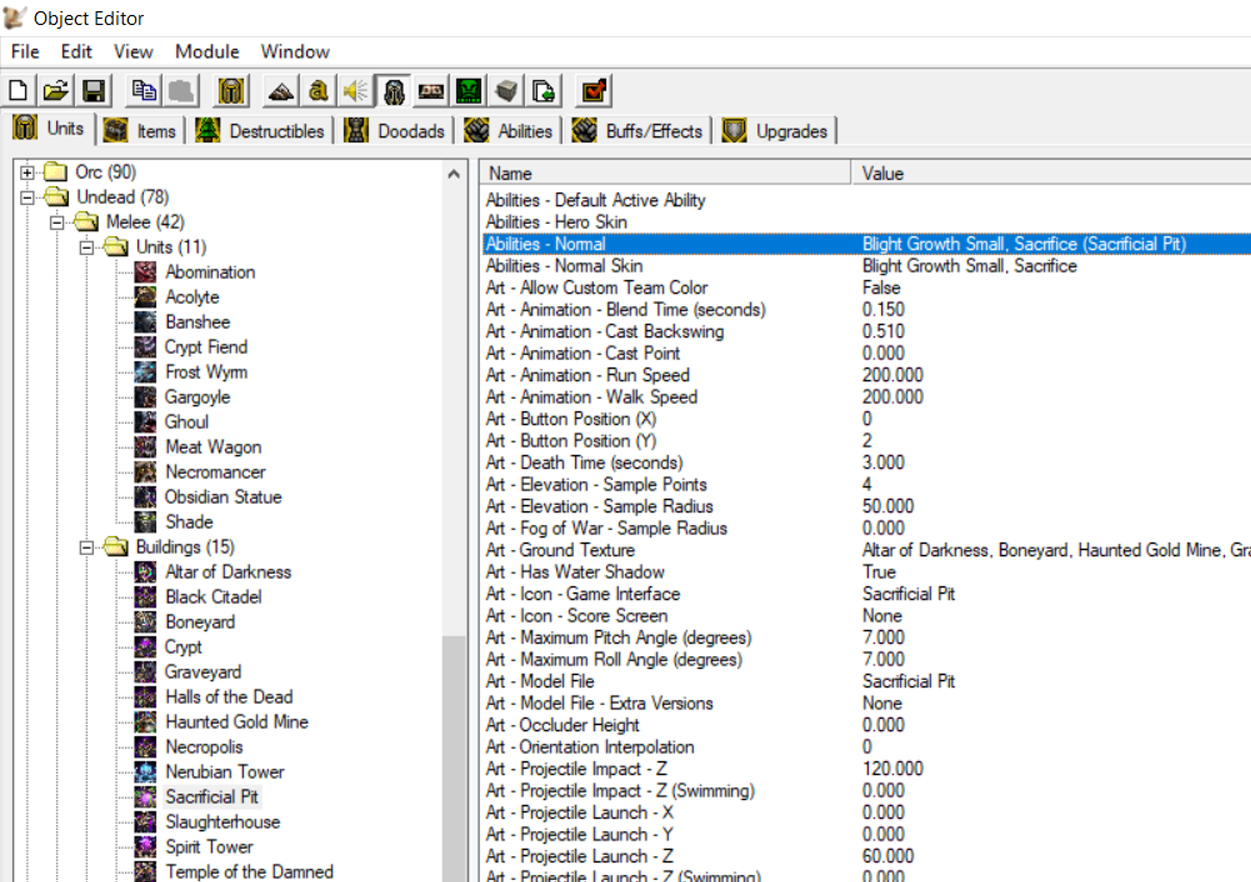This screenshot has width=1251, height=882.
Task: Switch to the Destructibles tab
Action: [x=262, y=131]
